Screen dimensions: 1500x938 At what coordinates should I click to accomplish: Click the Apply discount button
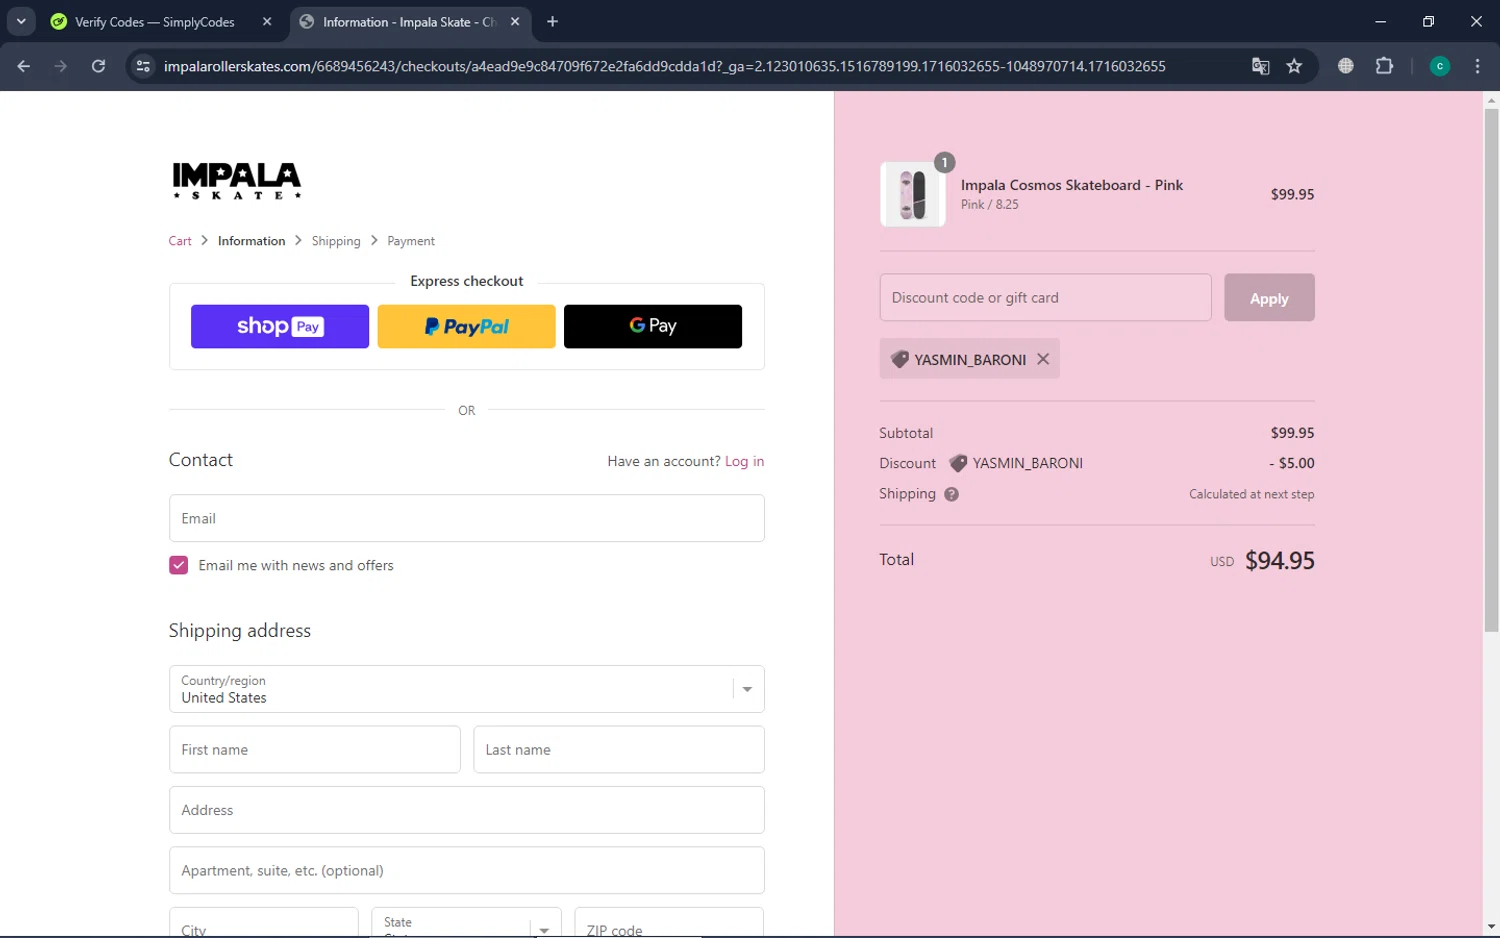click(1269, 297)
